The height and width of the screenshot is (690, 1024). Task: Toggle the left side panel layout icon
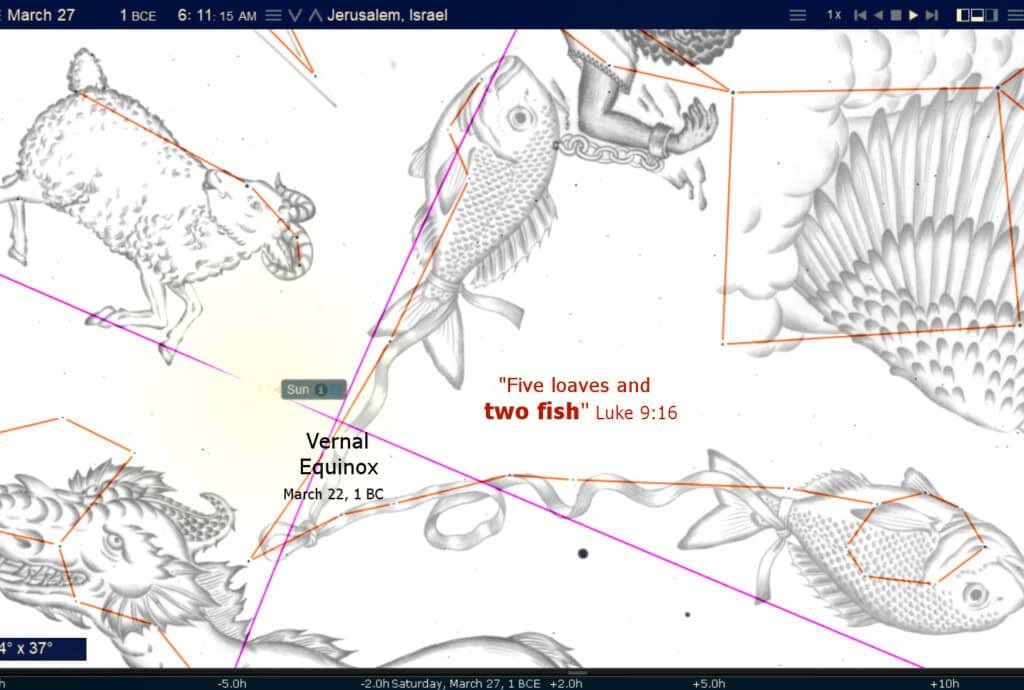pos(963,15)
